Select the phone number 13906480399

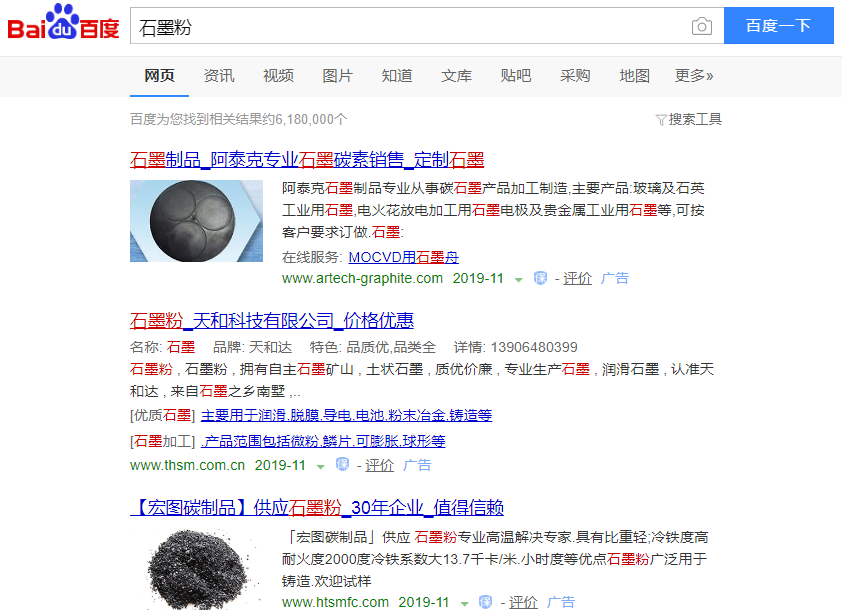pos(534,348)
